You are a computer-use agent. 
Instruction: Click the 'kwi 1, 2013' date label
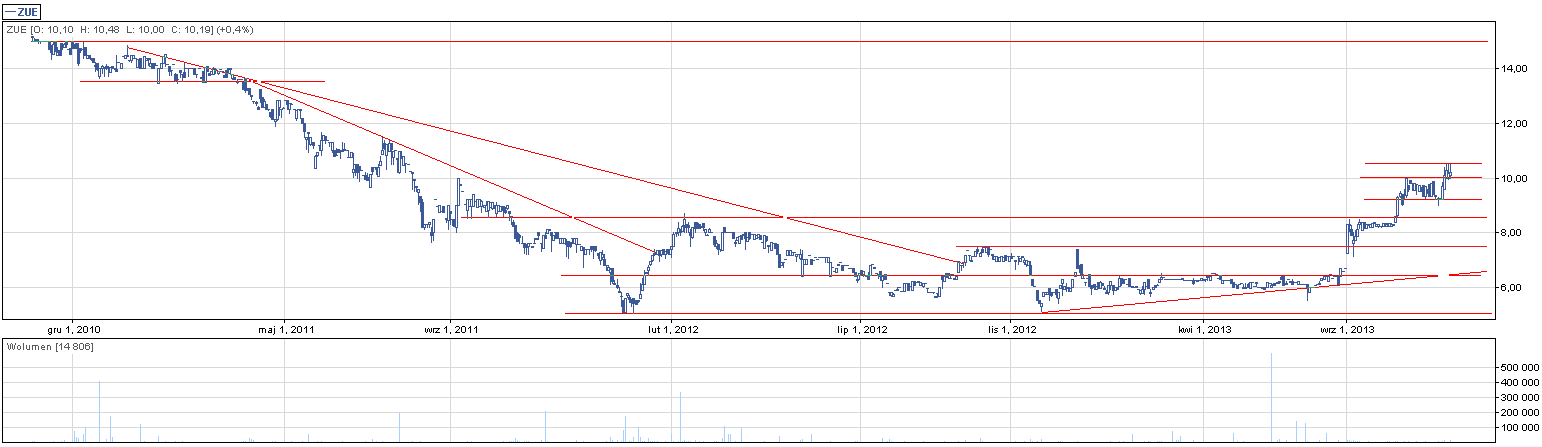pos(1203,328)
